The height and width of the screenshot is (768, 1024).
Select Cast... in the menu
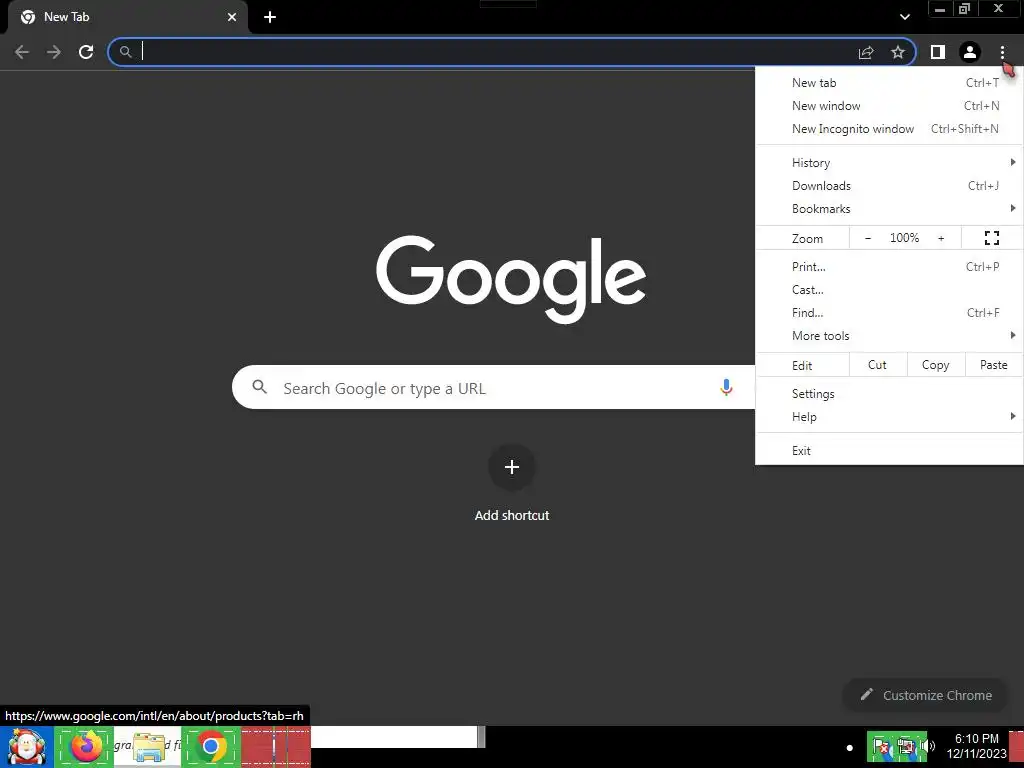pos(889,290)
